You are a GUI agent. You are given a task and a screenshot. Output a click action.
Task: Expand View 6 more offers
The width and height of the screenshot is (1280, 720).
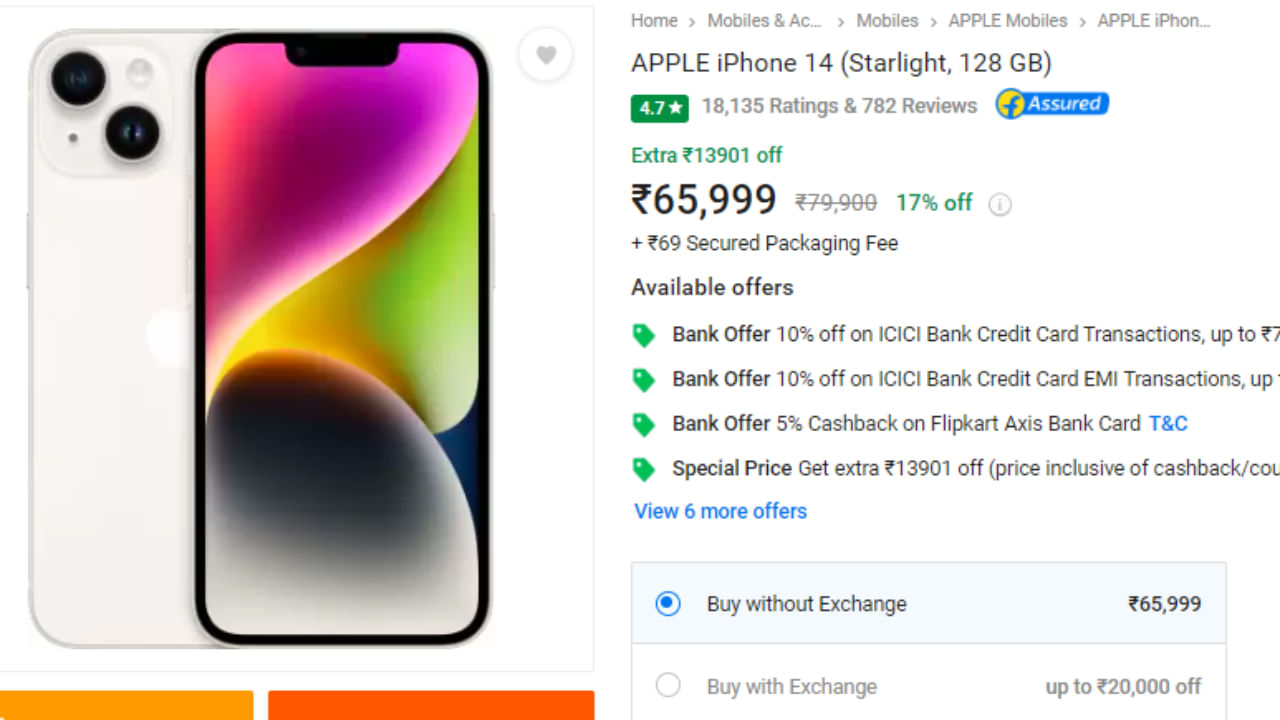pyautogui.click(x=720, y=511)
